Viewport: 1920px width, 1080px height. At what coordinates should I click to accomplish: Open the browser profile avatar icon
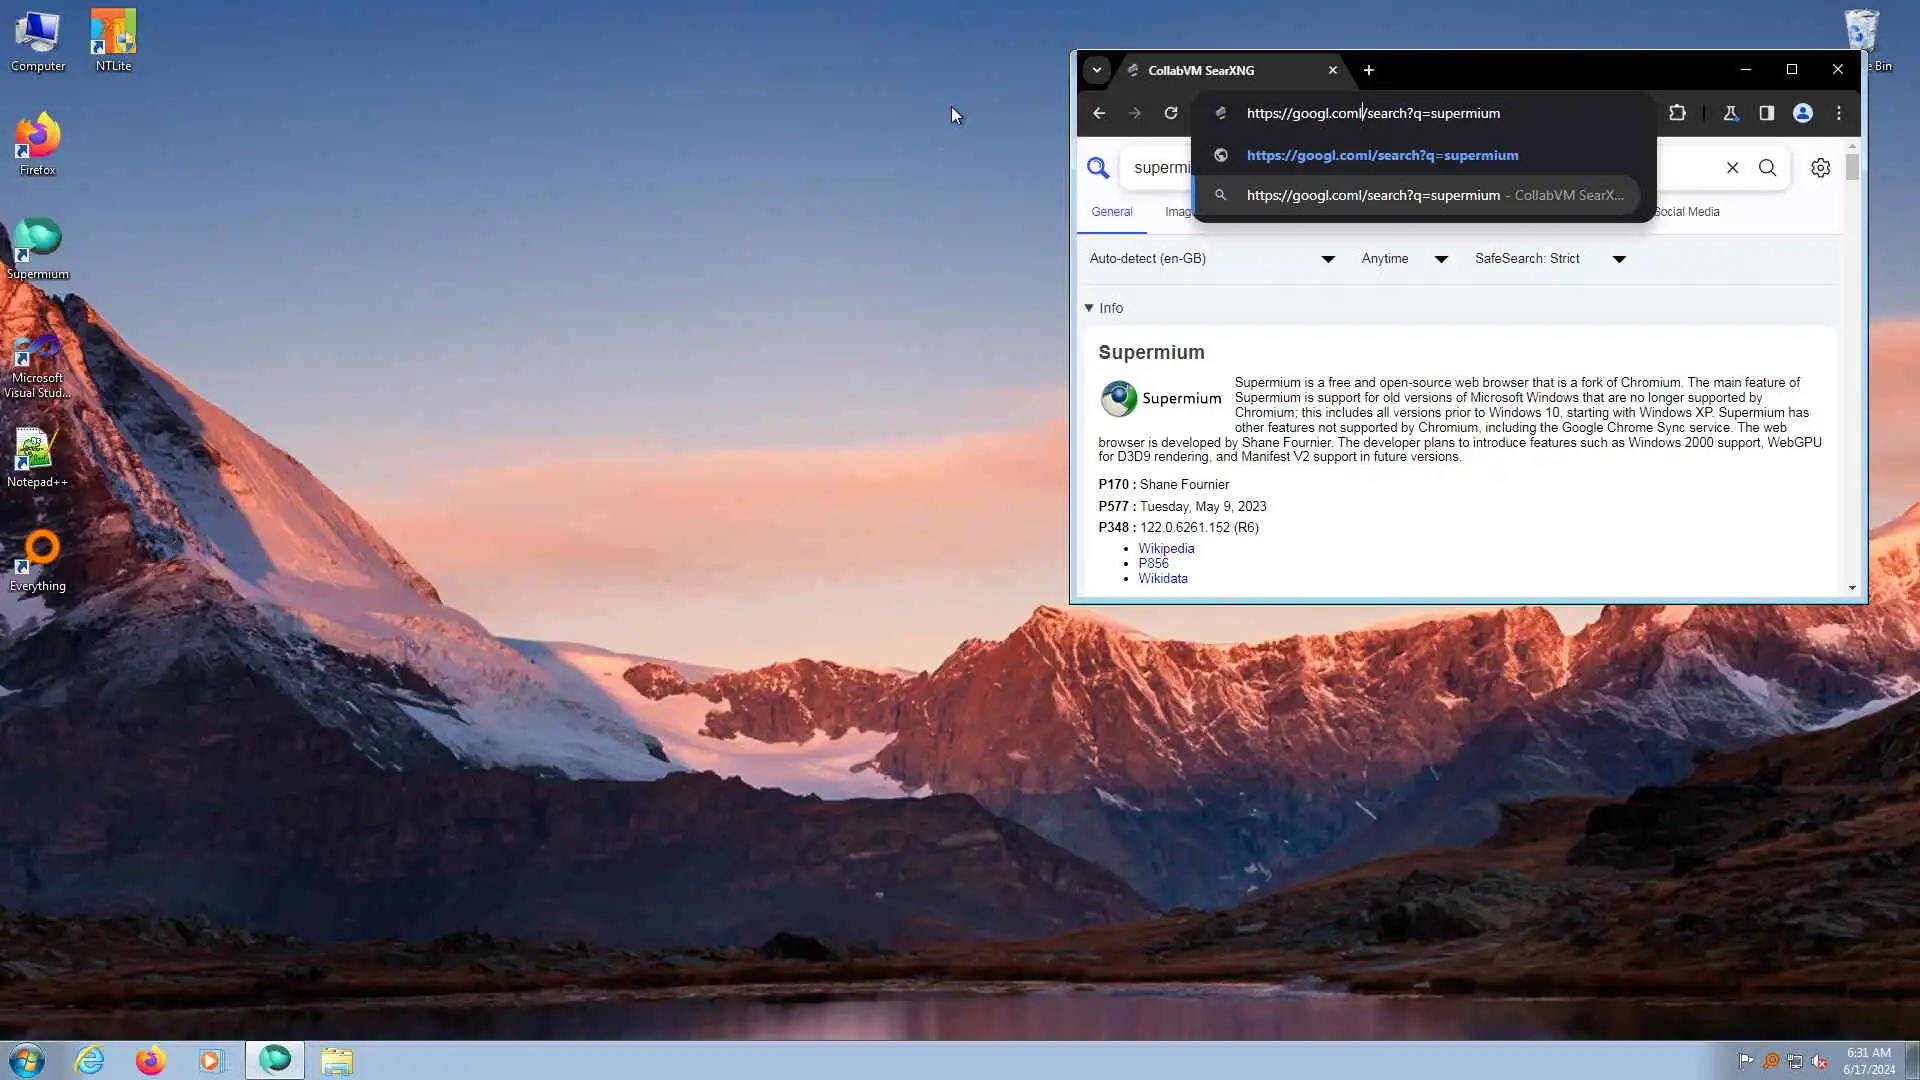point(1803,113)
